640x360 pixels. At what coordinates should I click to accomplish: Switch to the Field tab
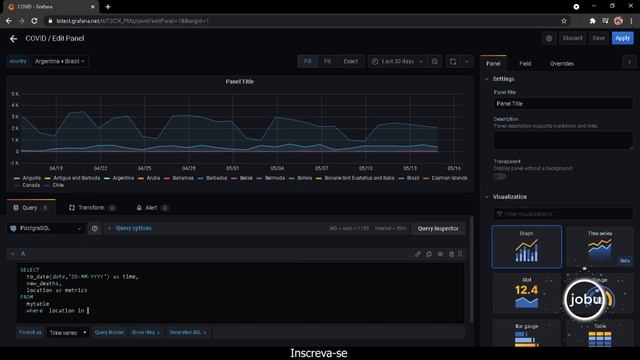[x=525, y=64]
